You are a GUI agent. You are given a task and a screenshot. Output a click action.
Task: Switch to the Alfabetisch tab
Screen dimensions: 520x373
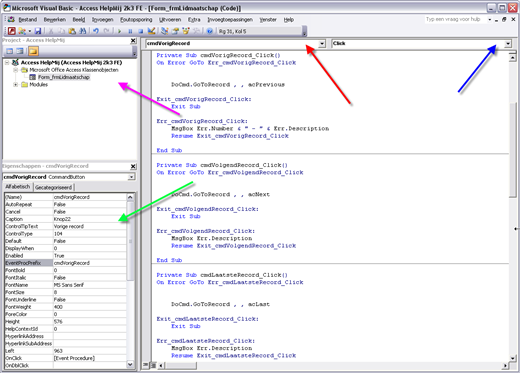(18, 187)
